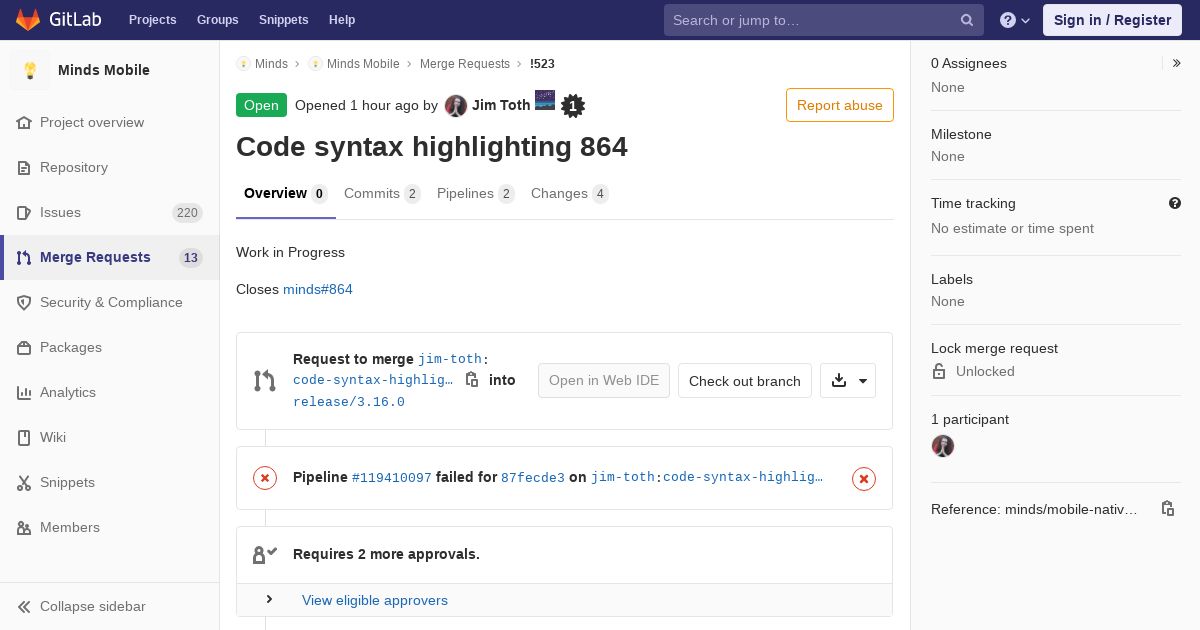The width and height of the screenshot is (1200, 630).
Task: Click Jim Toth's avatar in header
Action: pyautogui.click(x=456, y=105)
